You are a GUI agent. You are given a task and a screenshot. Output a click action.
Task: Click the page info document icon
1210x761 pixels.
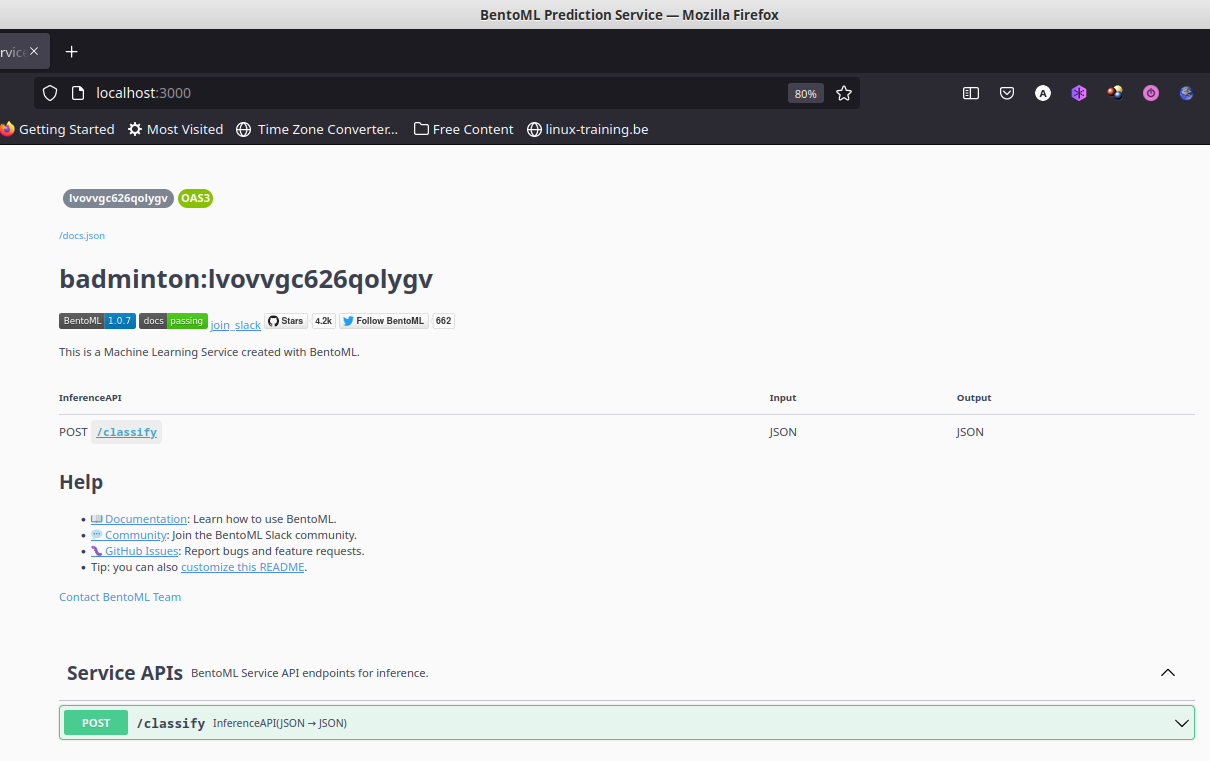coord(77,93)
